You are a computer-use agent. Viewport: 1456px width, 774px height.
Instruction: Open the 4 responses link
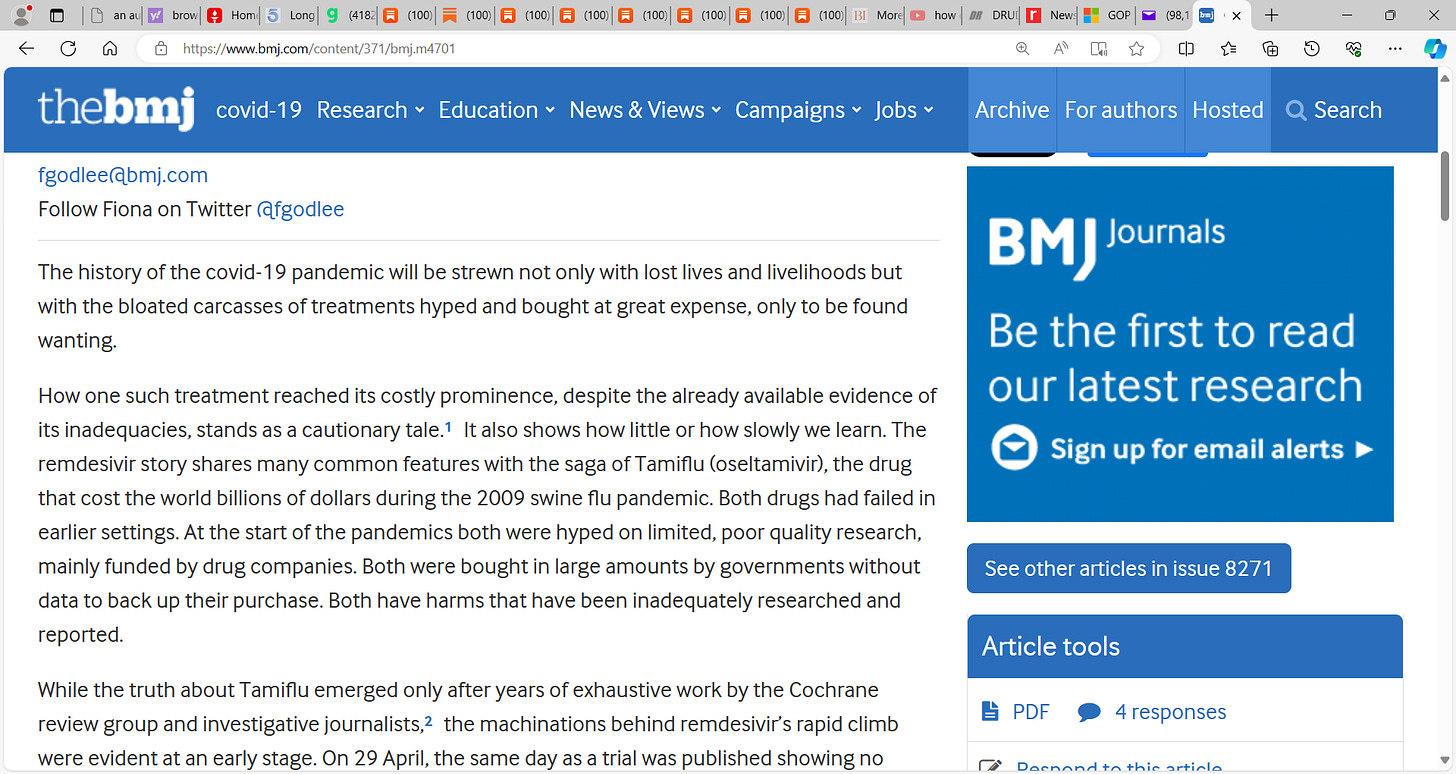click(1170, 712)
